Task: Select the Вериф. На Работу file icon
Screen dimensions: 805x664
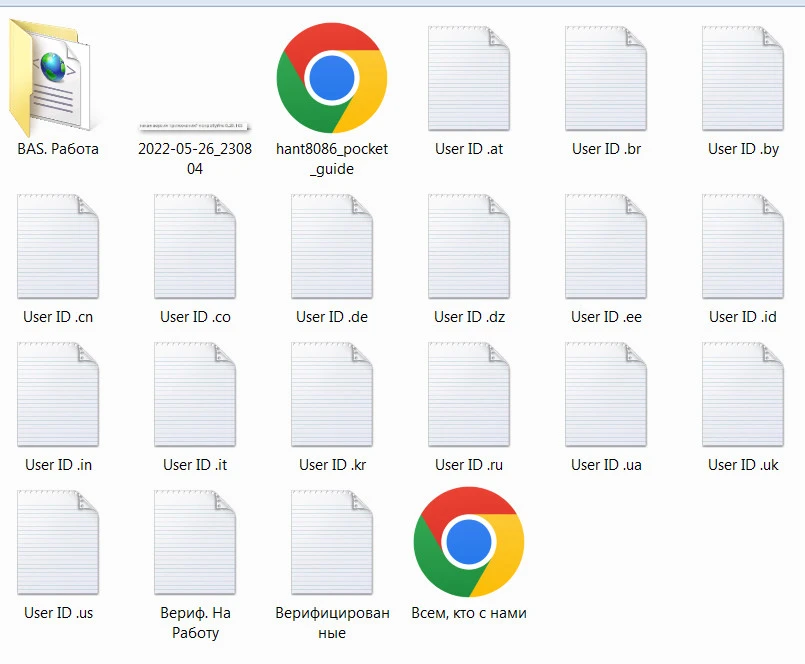Action: (x=195, y=542)
